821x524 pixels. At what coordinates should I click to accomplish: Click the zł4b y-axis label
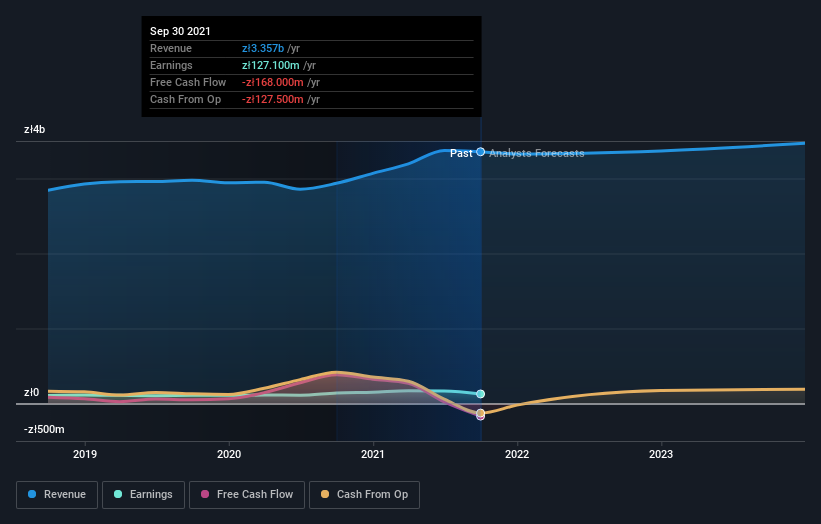click(35, 129)
